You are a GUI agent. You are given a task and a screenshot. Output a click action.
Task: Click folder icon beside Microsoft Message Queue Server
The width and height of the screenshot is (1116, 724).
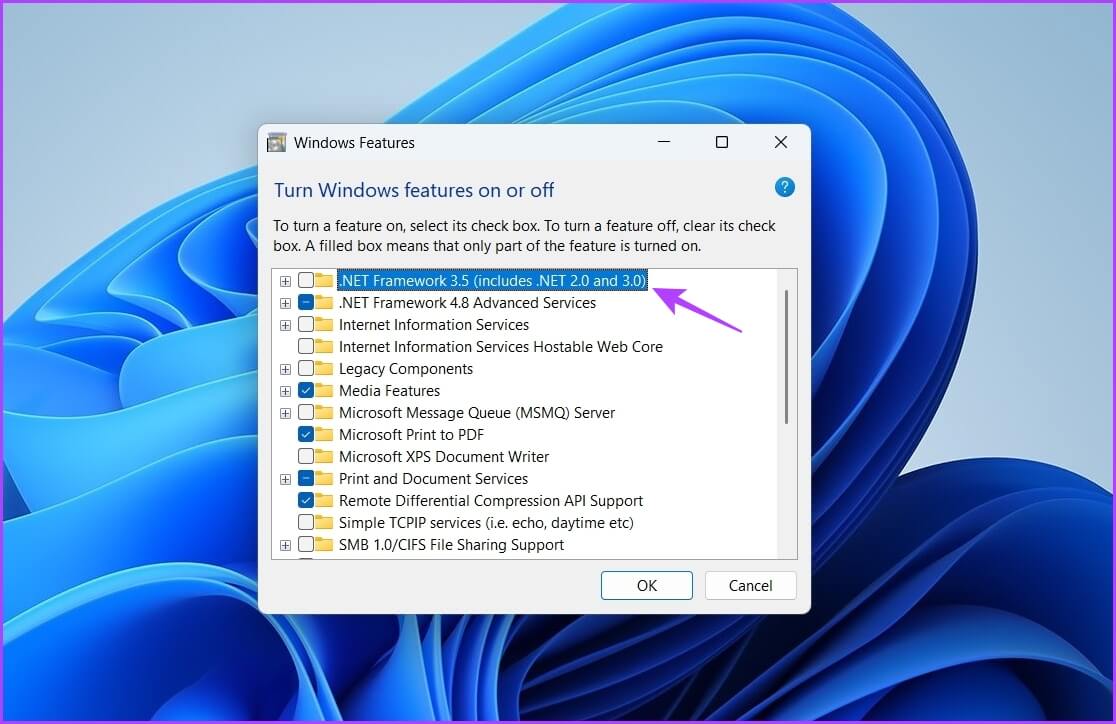pos(325,413)
